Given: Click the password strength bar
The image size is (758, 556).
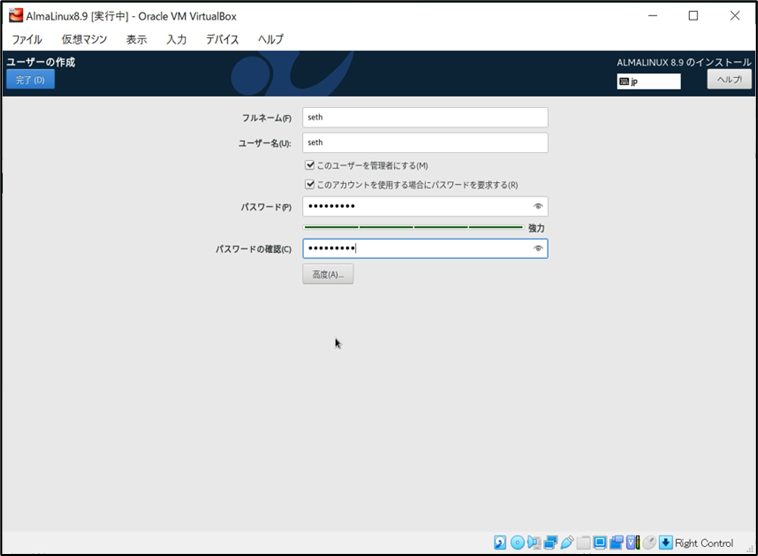Looking at the screenshot, I should (413, 227).
